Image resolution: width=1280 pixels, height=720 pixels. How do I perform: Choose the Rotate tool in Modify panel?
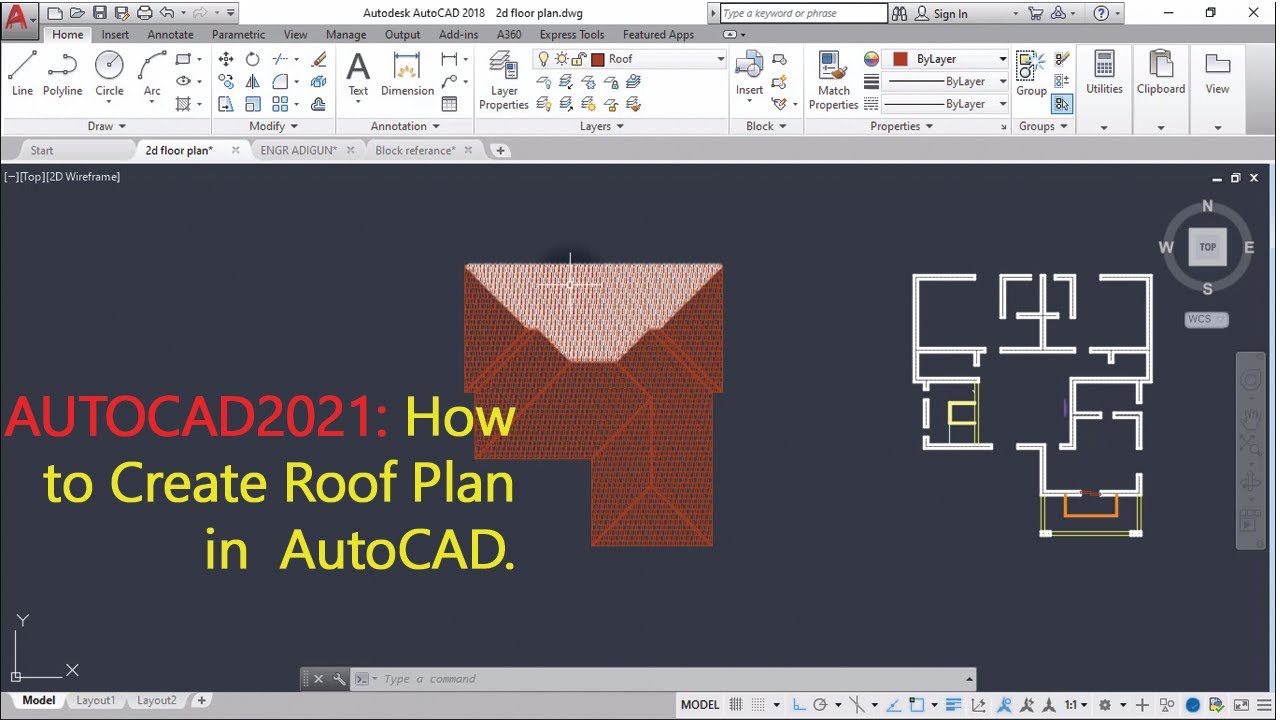coord(253,59)
